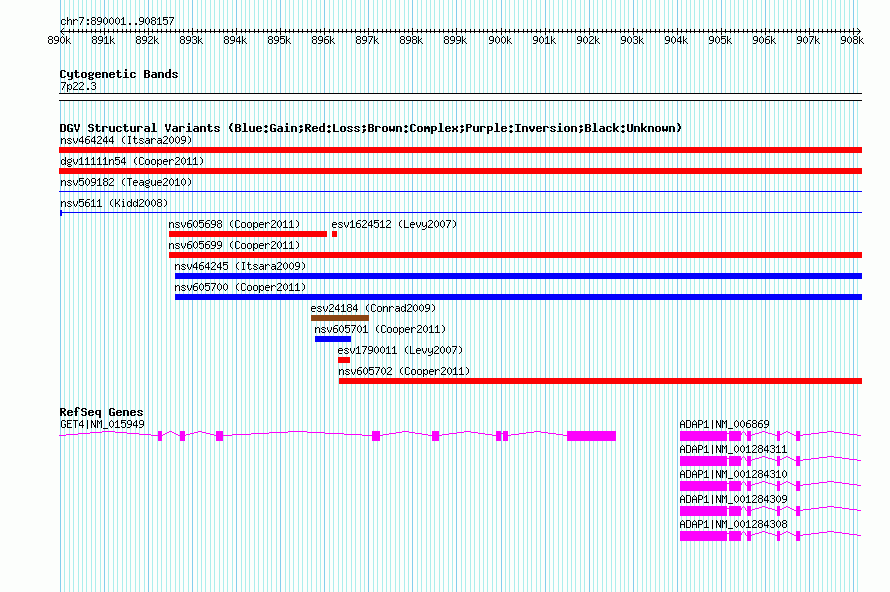Click ADAP1|NM_001284311 transcript label

click(733, 449)
